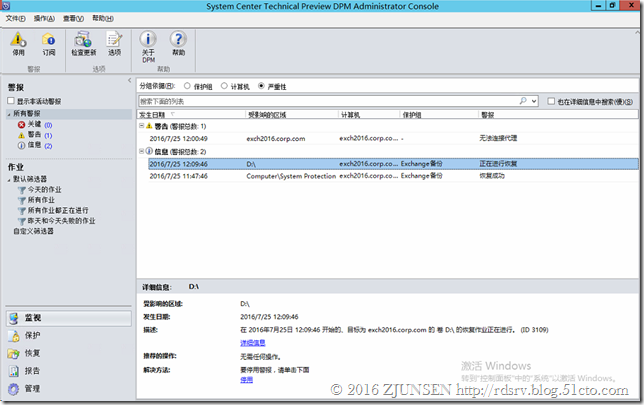Click the 无法连接代理 alert cell
Viewport: 644px width, 405px height.
tap(498, 138)
